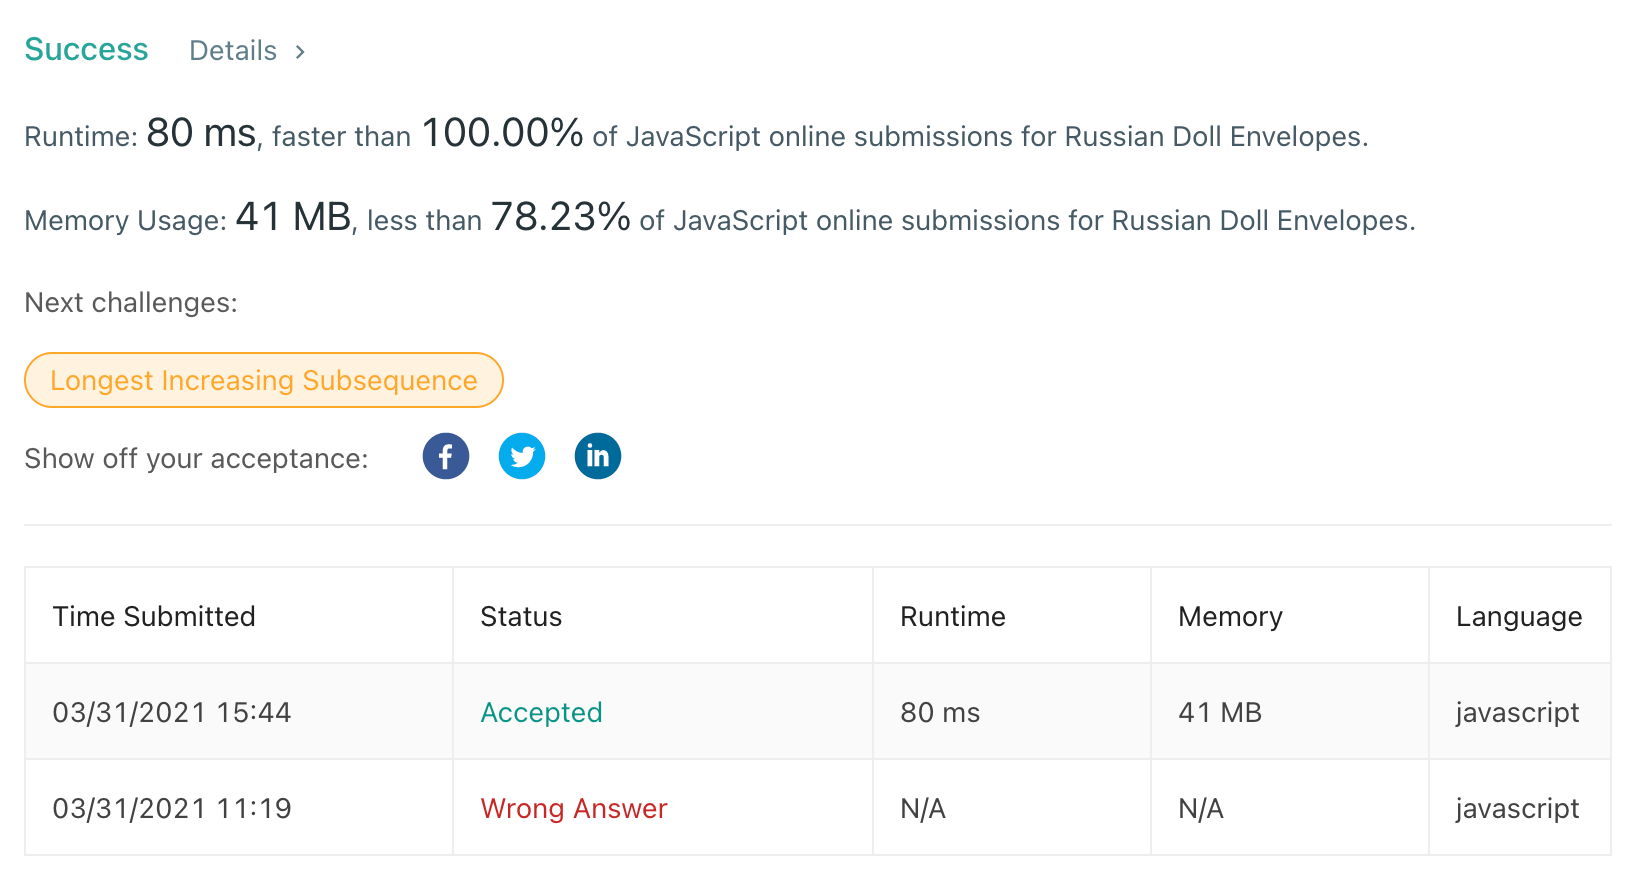Click the Status column header
Viewport: 1636px width, 878px height.
click(521, 616)
